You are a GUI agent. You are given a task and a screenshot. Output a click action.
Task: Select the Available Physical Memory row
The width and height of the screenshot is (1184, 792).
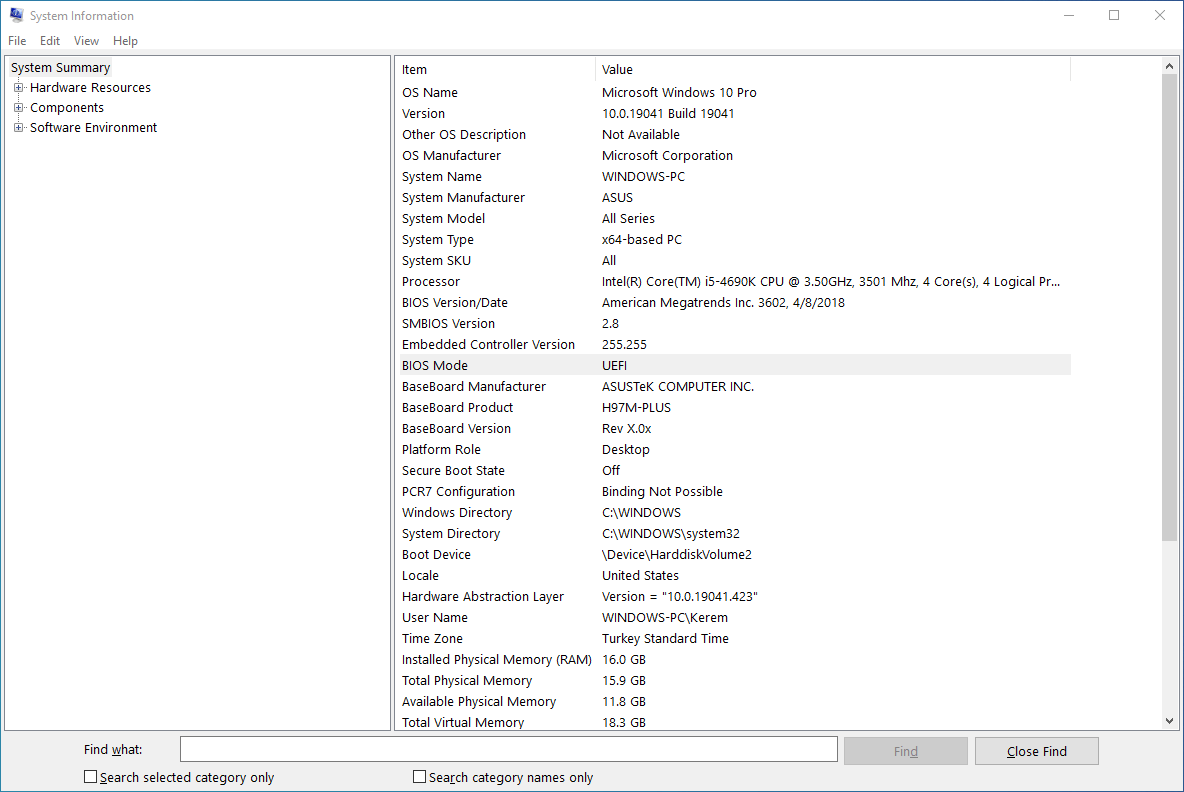pyautogui.click(x=735, y=701)
